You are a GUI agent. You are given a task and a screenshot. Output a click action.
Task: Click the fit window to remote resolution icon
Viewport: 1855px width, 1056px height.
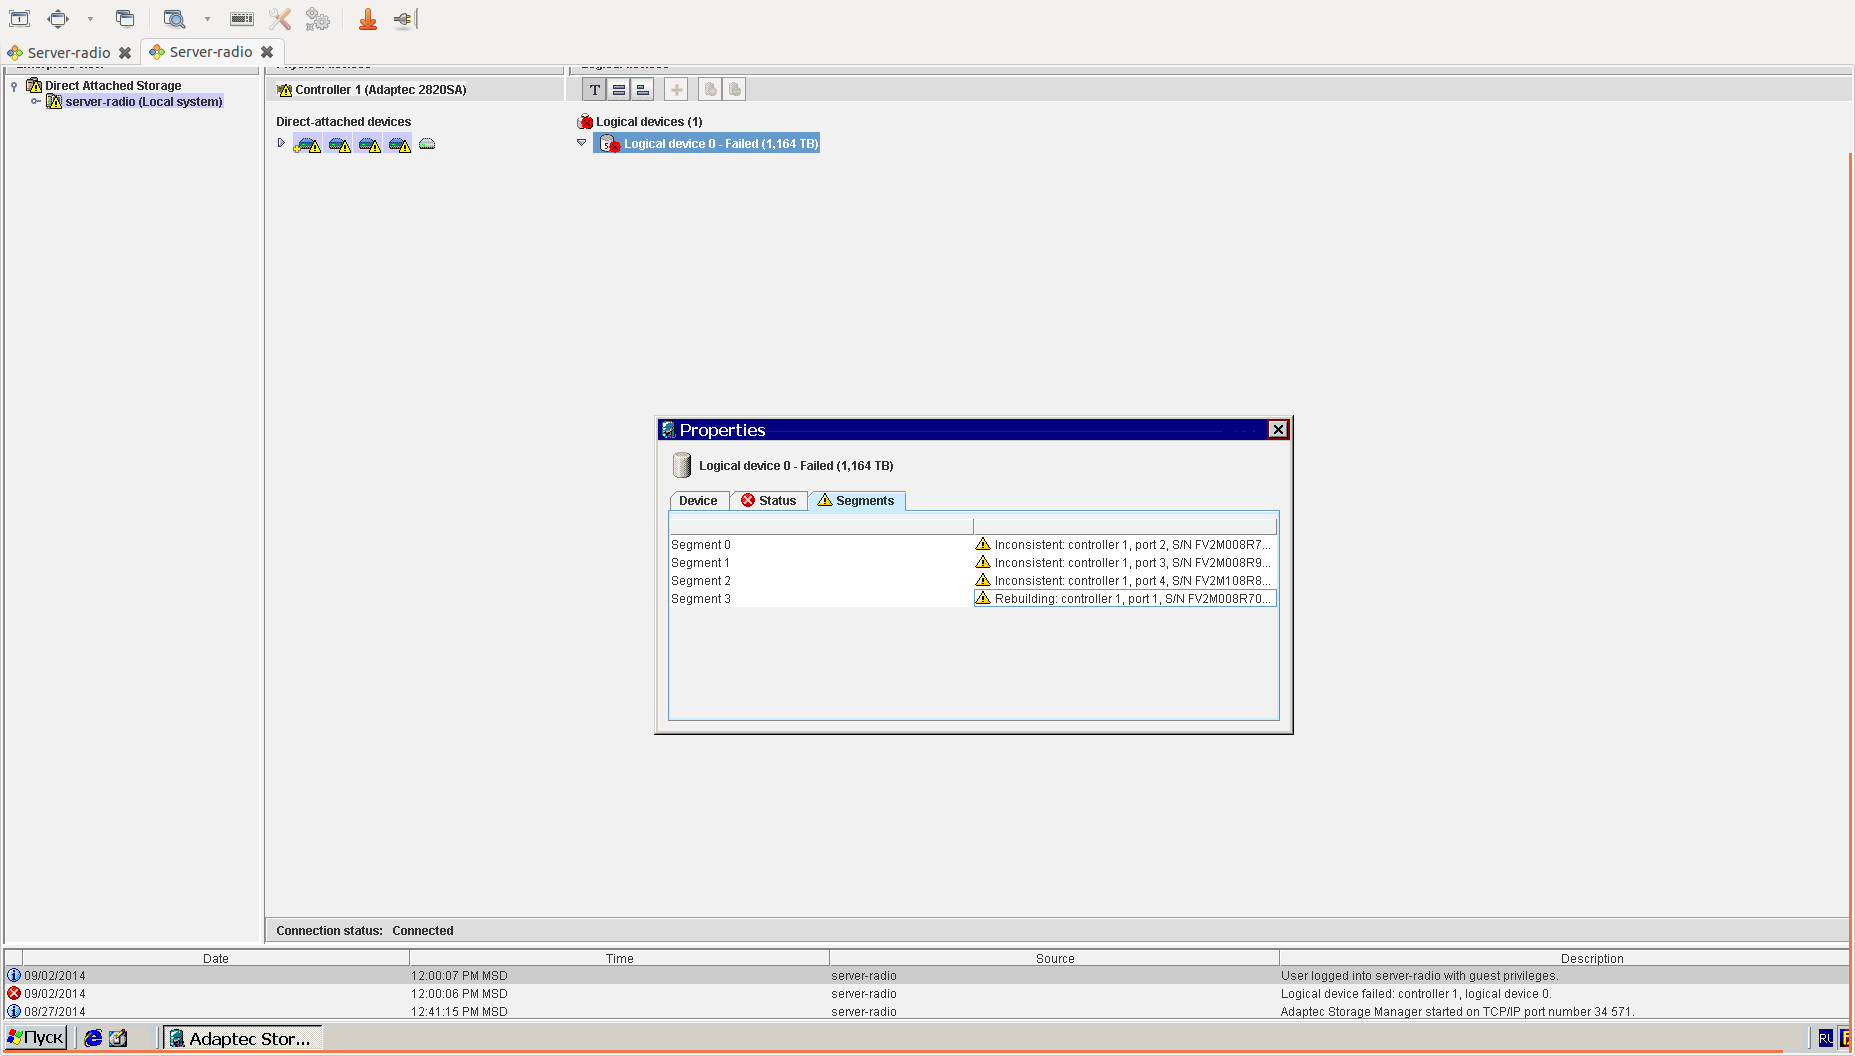[x=19, y=18]
